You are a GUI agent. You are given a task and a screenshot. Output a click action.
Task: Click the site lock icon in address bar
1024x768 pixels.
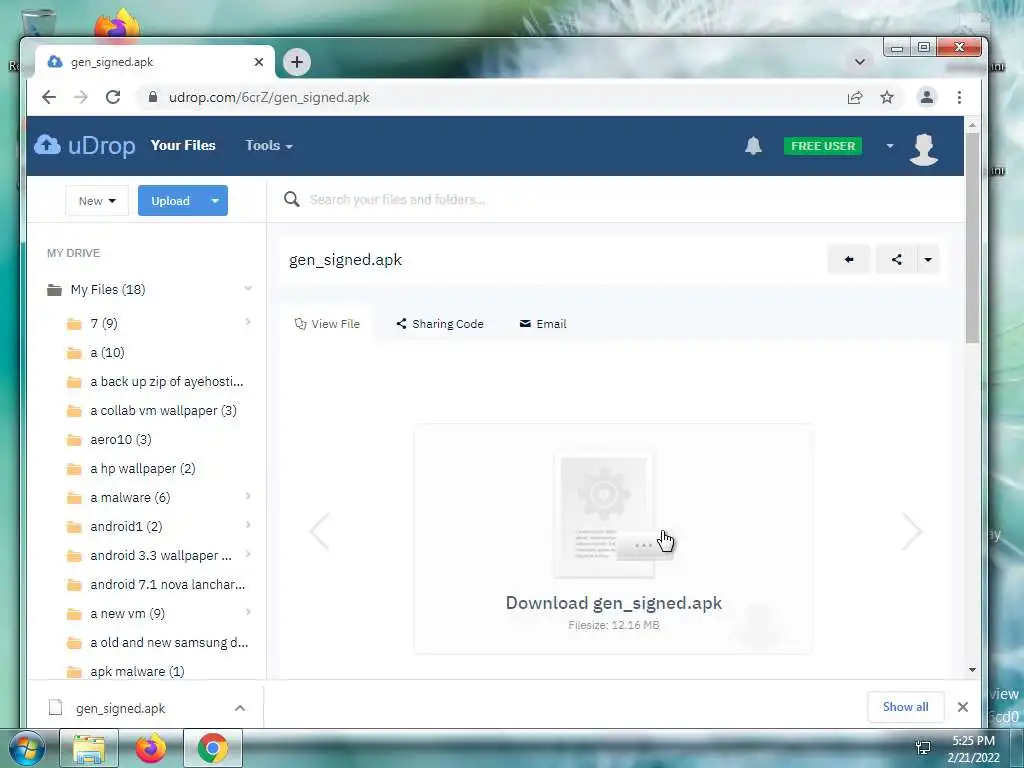click(x=153, y=97)
